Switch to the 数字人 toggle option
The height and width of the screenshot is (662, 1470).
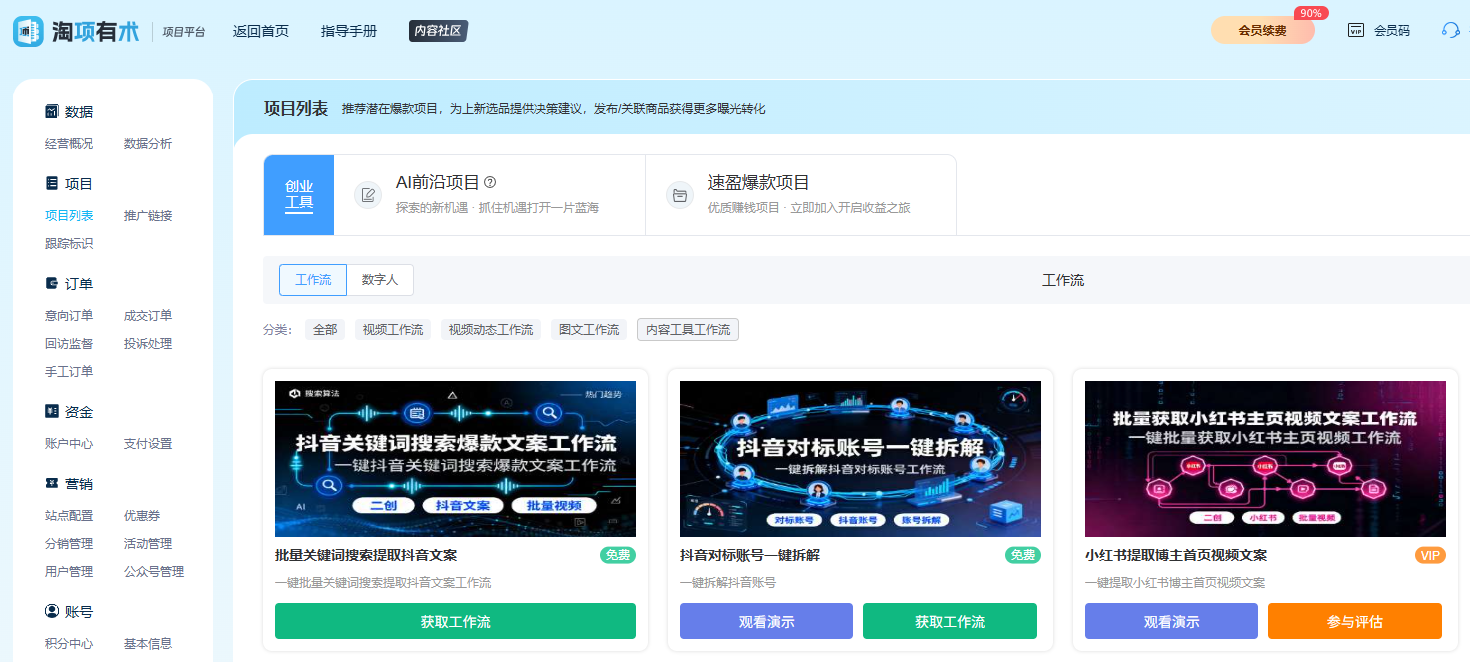(x=380, y=280)
